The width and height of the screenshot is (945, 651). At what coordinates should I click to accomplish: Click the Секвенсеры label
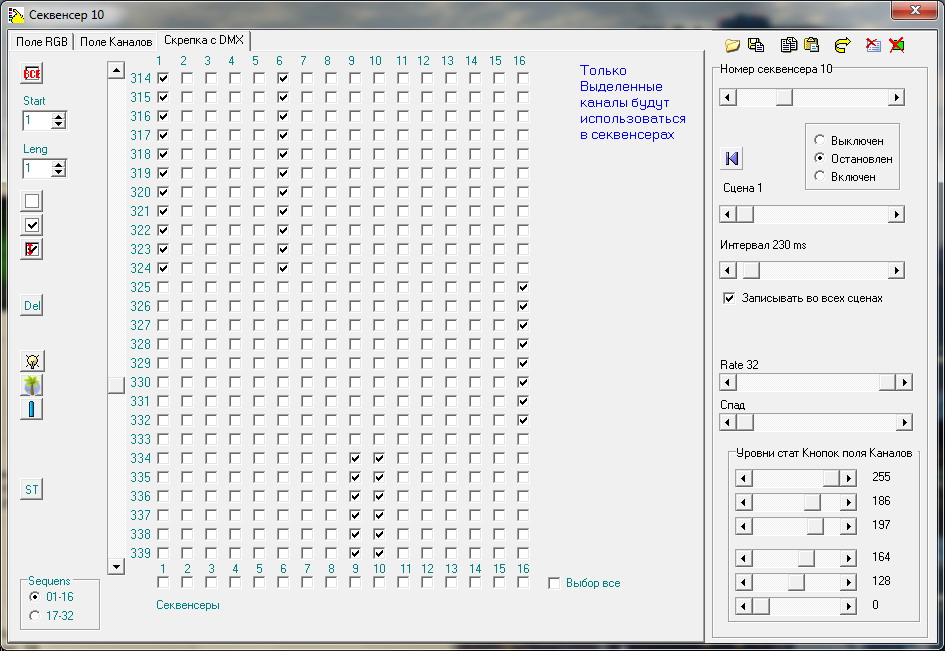click(x=187, y=605)
